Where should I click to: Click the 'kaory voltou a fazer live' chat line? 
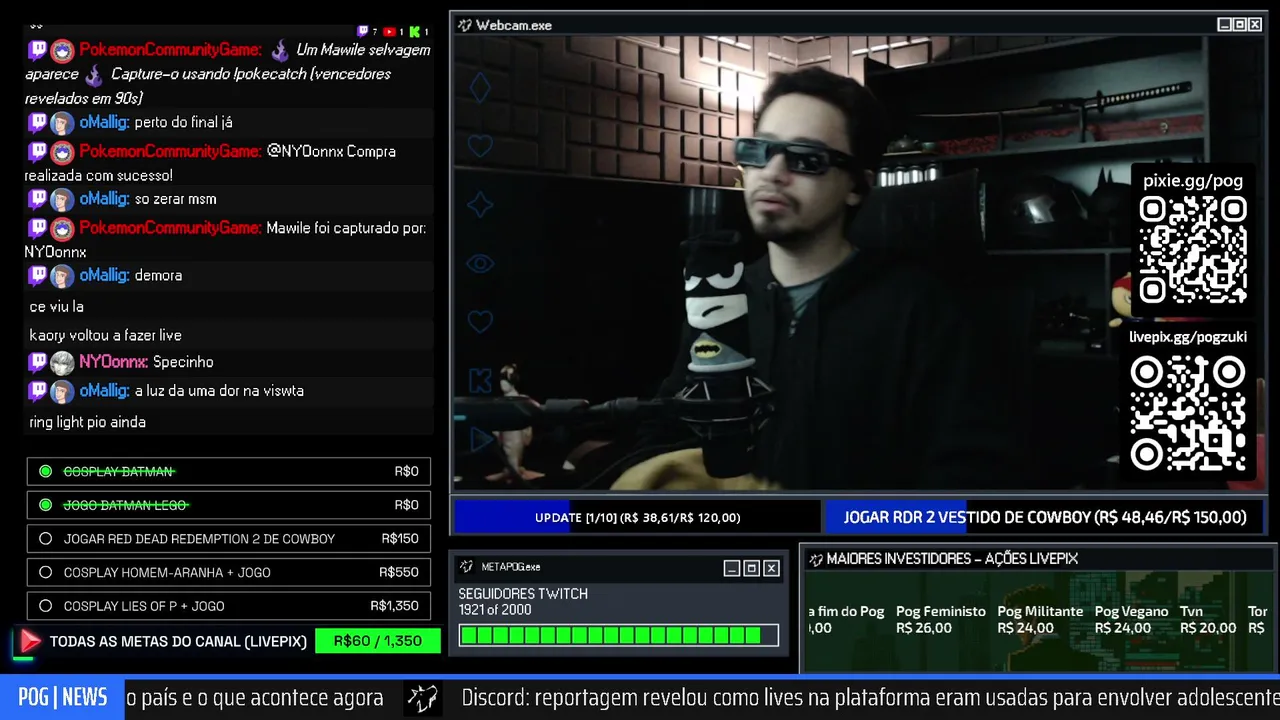point(105,335)
